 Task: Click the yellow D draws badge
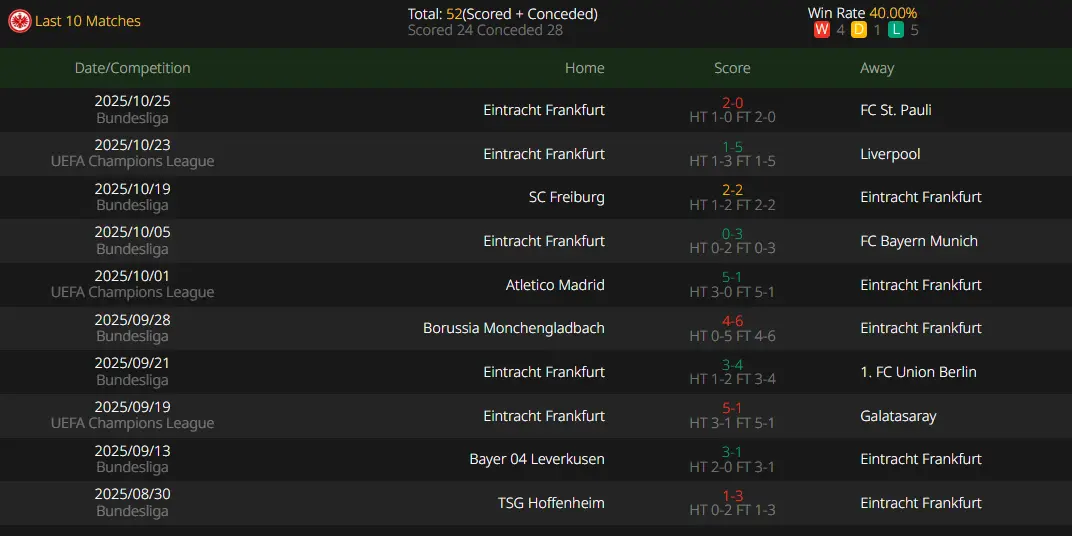coord(859,30)
